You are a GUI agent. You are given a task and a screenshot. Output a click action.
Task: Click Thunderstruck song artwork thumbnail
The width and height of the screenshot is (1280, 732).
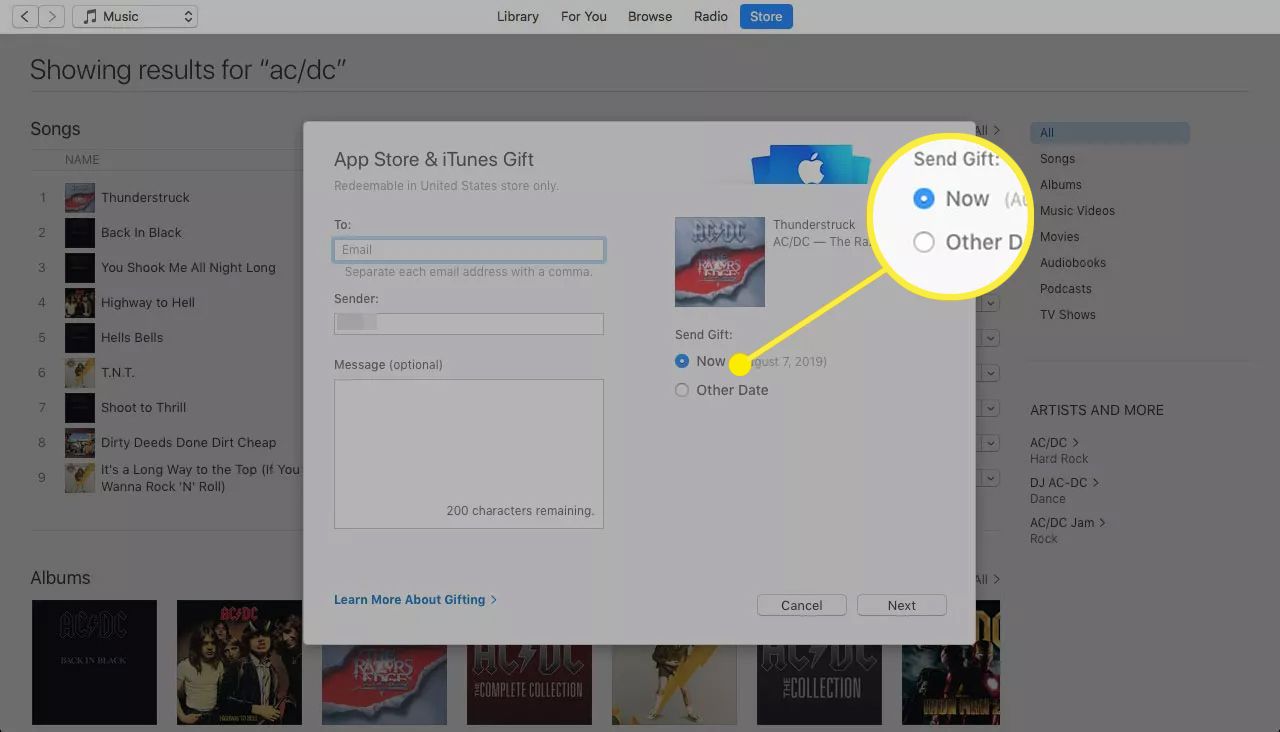click(80, 198)
